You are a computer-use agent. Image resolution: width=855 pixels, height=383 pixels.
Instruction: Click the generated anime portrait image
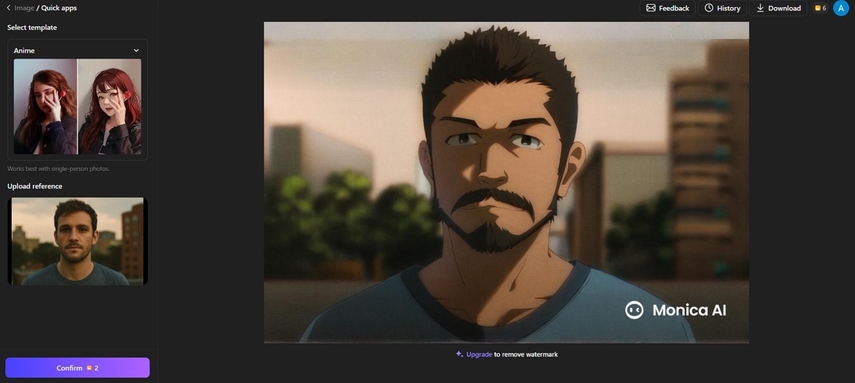(x=506, y=182)
